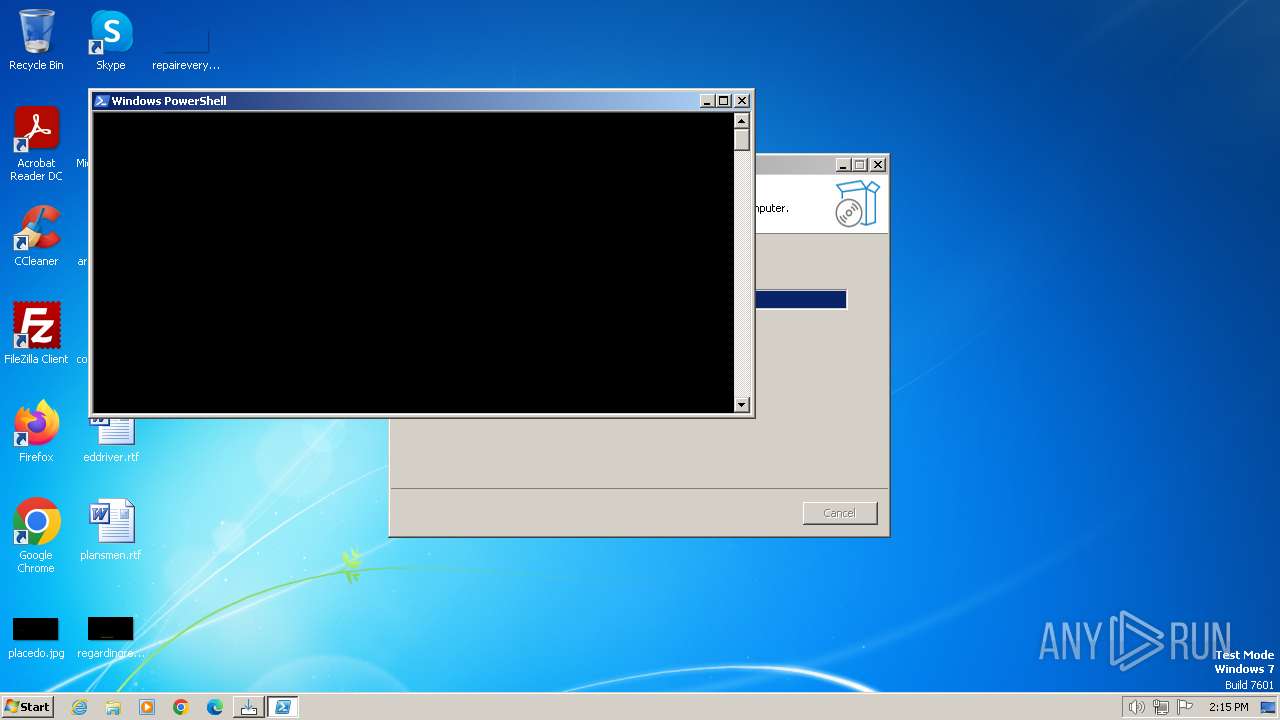Maximize the PowerShell window

pyautogui.click(x=724, y=101)
